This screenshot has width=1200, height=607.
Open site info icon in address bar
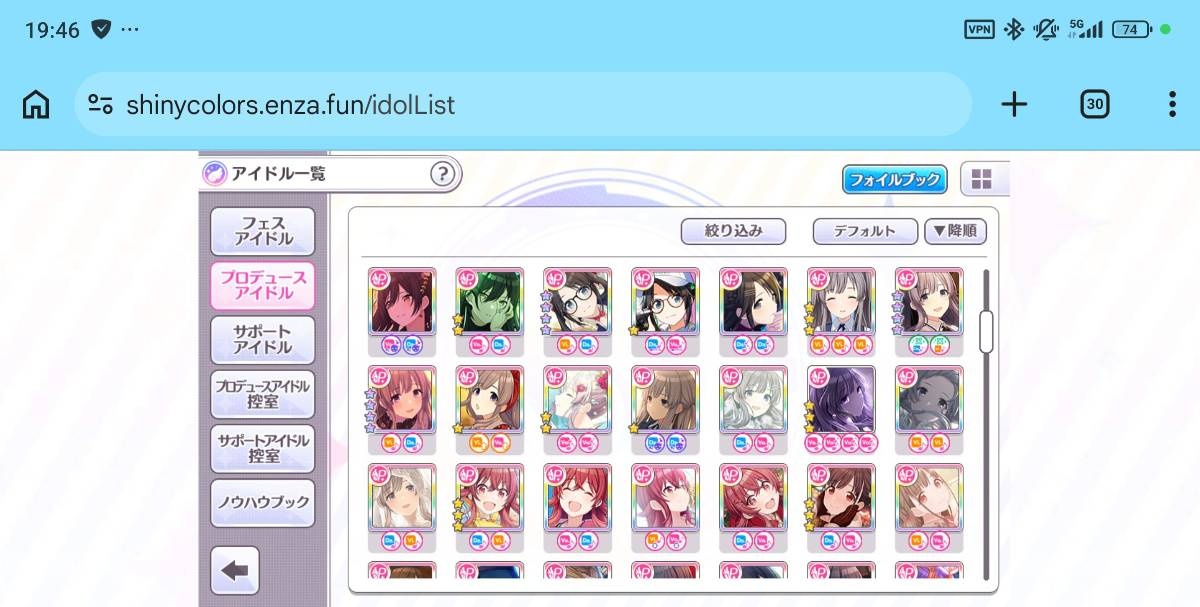100,104
